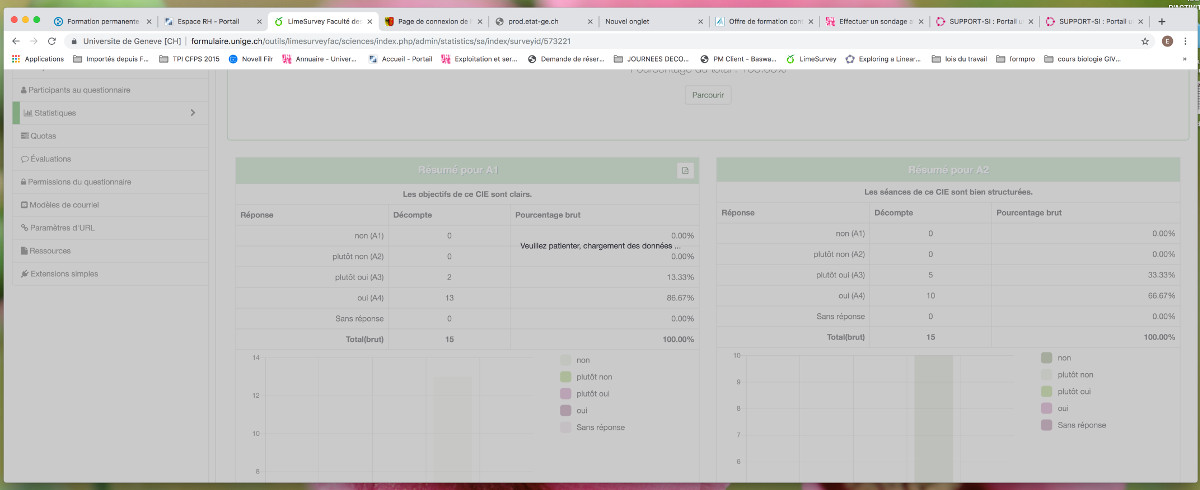Bookmark this page with the star icon
The height and width of the screenshot is (490, 1200).
coord(1145,41)
